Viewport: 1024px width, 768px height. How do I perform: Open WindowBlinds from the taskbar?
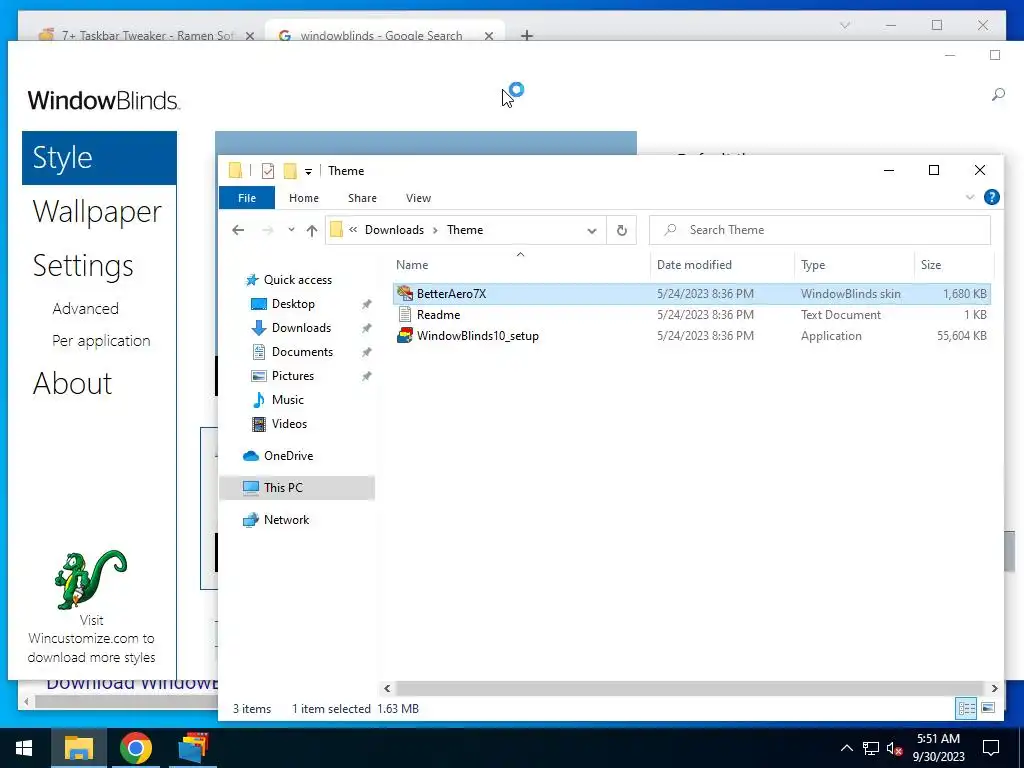[193, 748]
